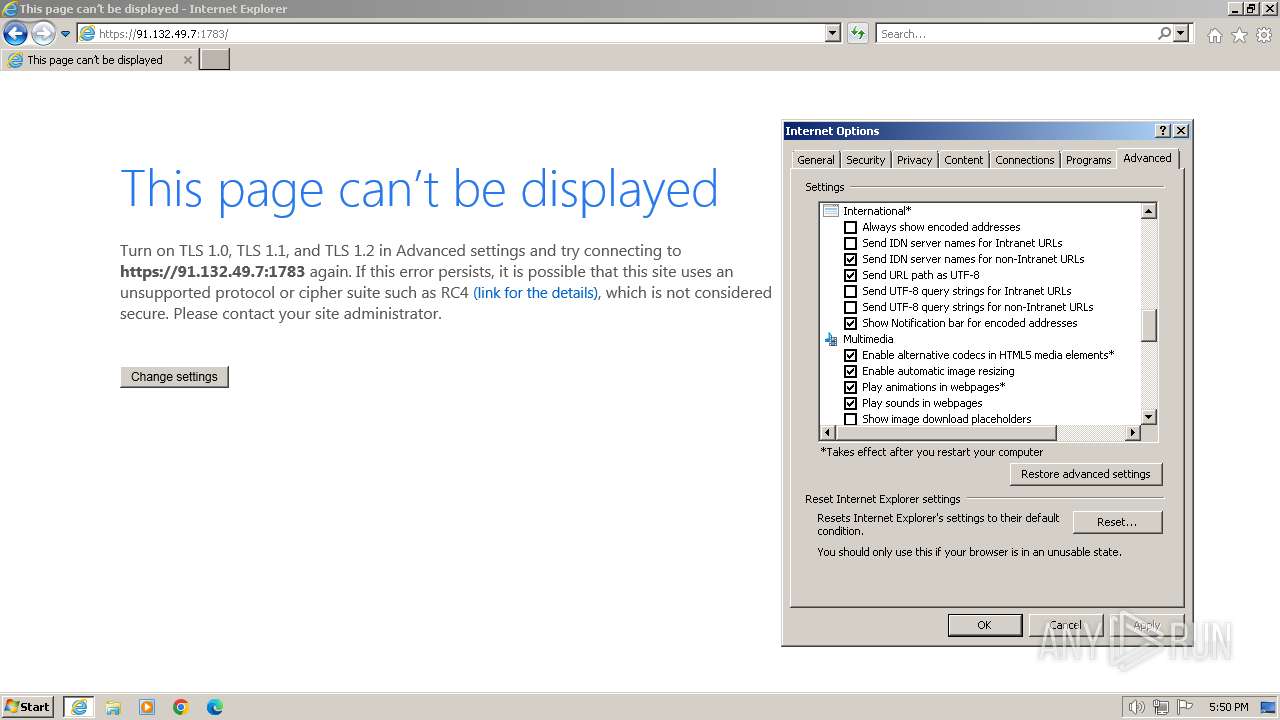Toggle 'Play animations in webpages' checkbox
Viewport: 1280px width, 720px height.
[850, 387]
